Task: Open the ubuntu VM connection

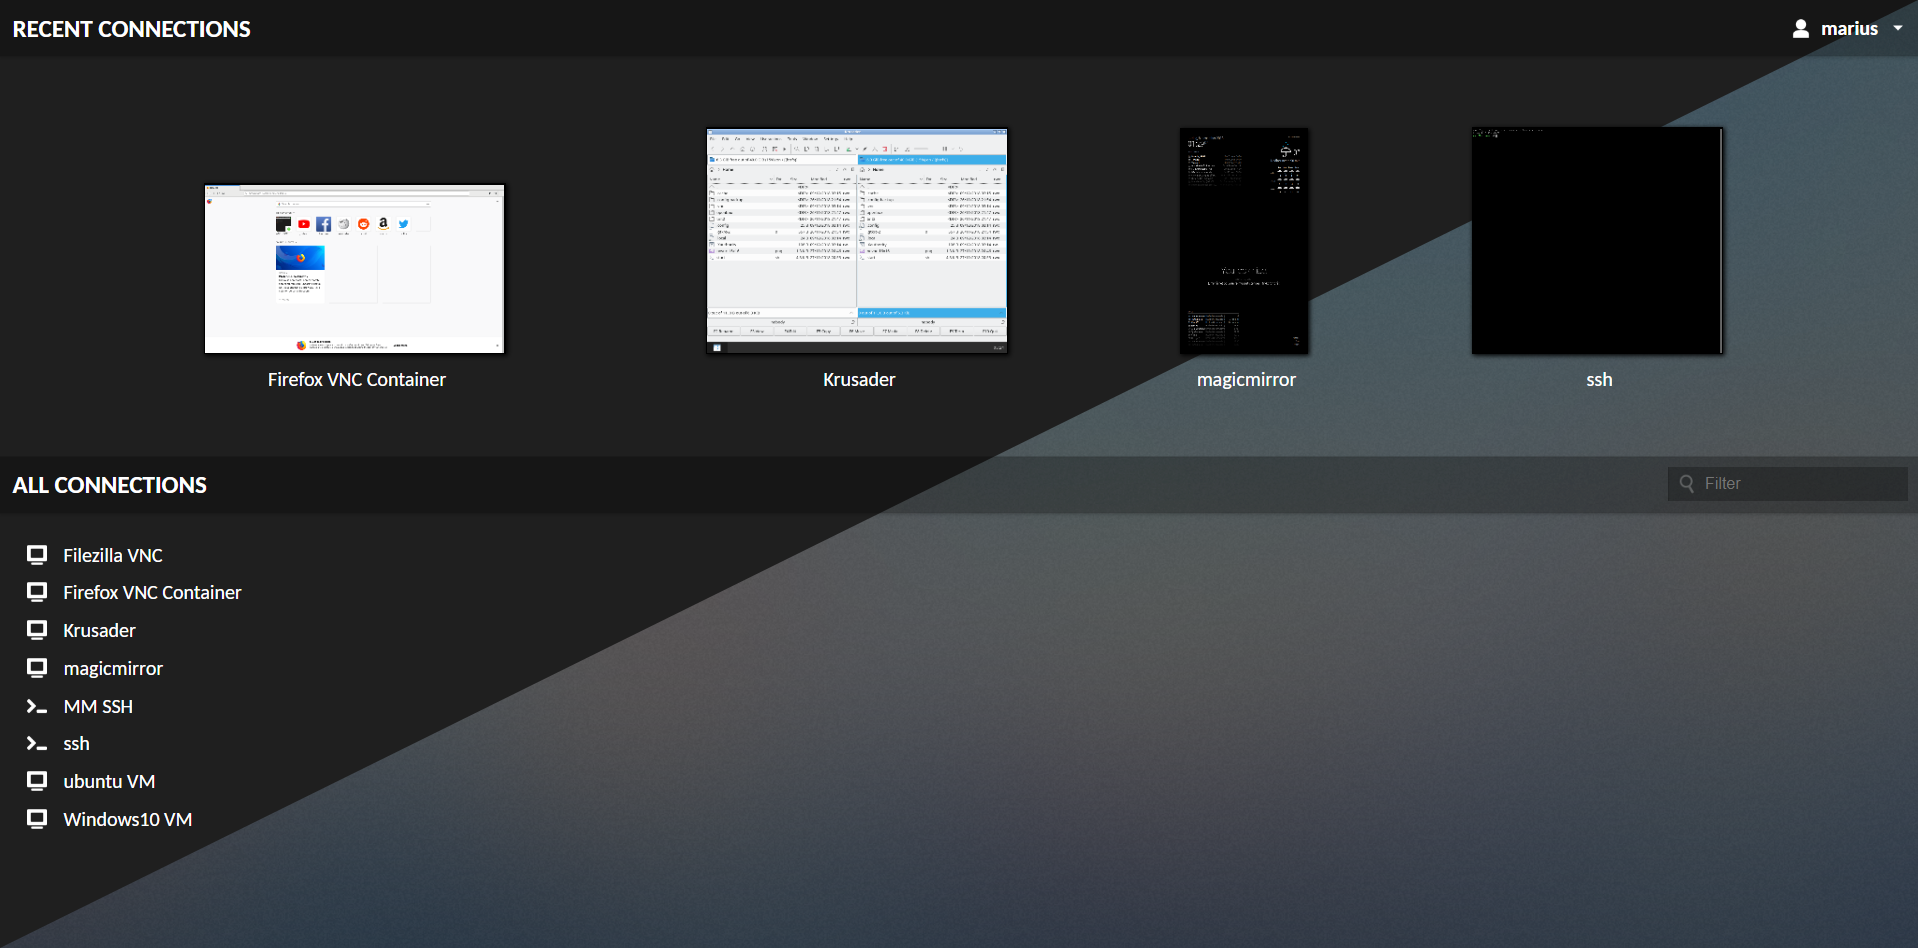Action: coord(109,782)
